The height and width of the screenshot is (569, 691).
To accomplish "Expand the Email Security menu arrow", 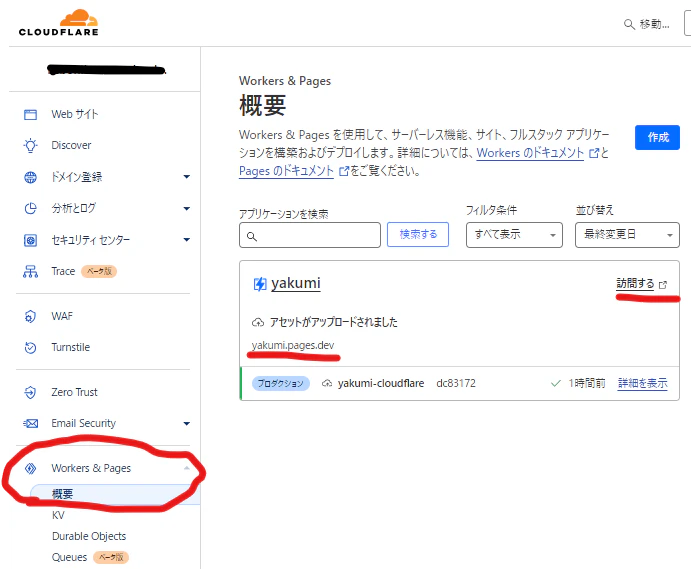I will pyautogui.click(x=186, y=424).
